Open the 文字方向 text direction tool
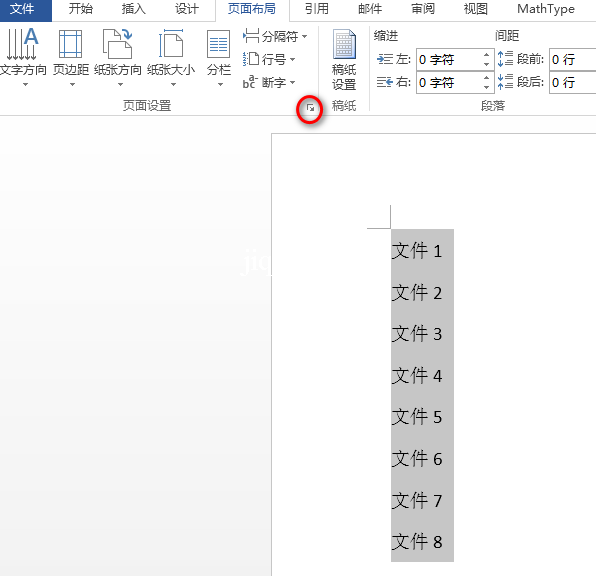The width and height of the screenshot is (596, 576). click(x=22, y=57)
